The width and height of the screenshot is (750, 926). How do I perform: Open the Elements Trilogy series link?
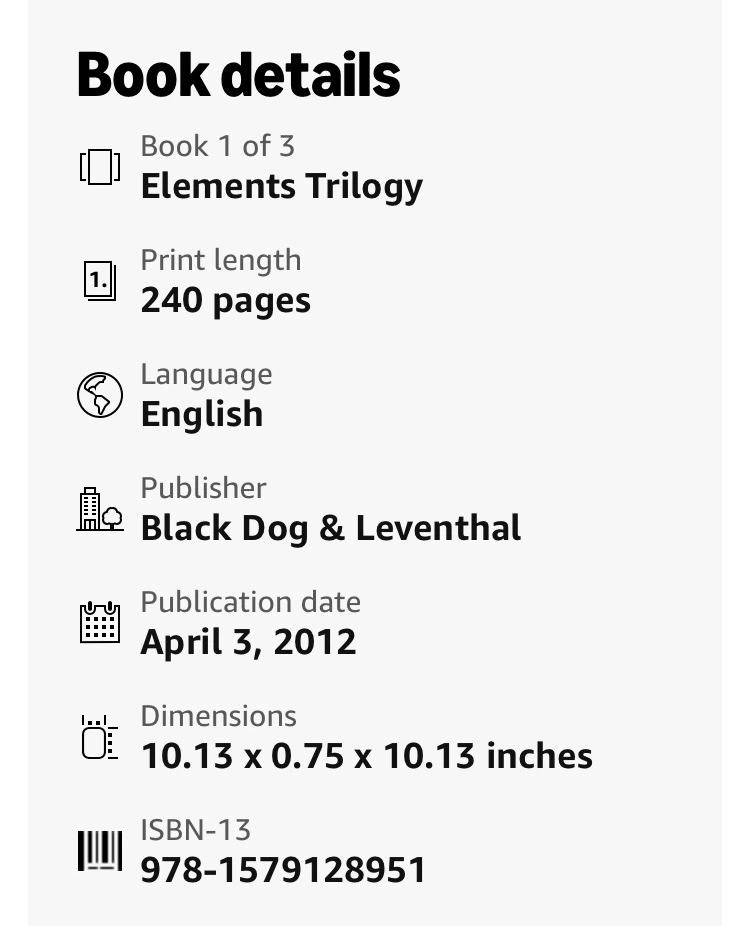click(x=282, y=187)
